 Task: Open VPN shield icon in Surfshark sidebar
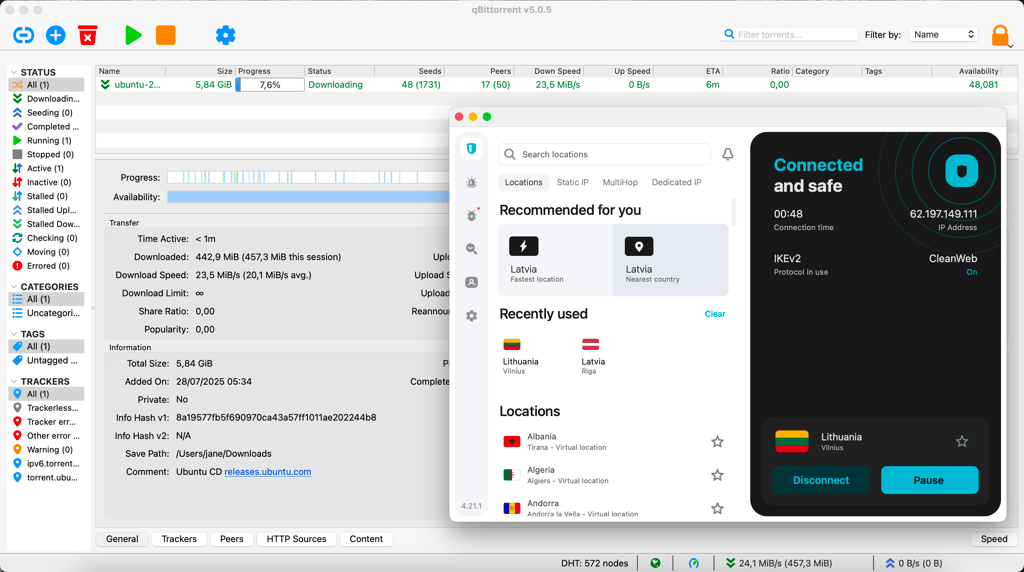(472, 149)
